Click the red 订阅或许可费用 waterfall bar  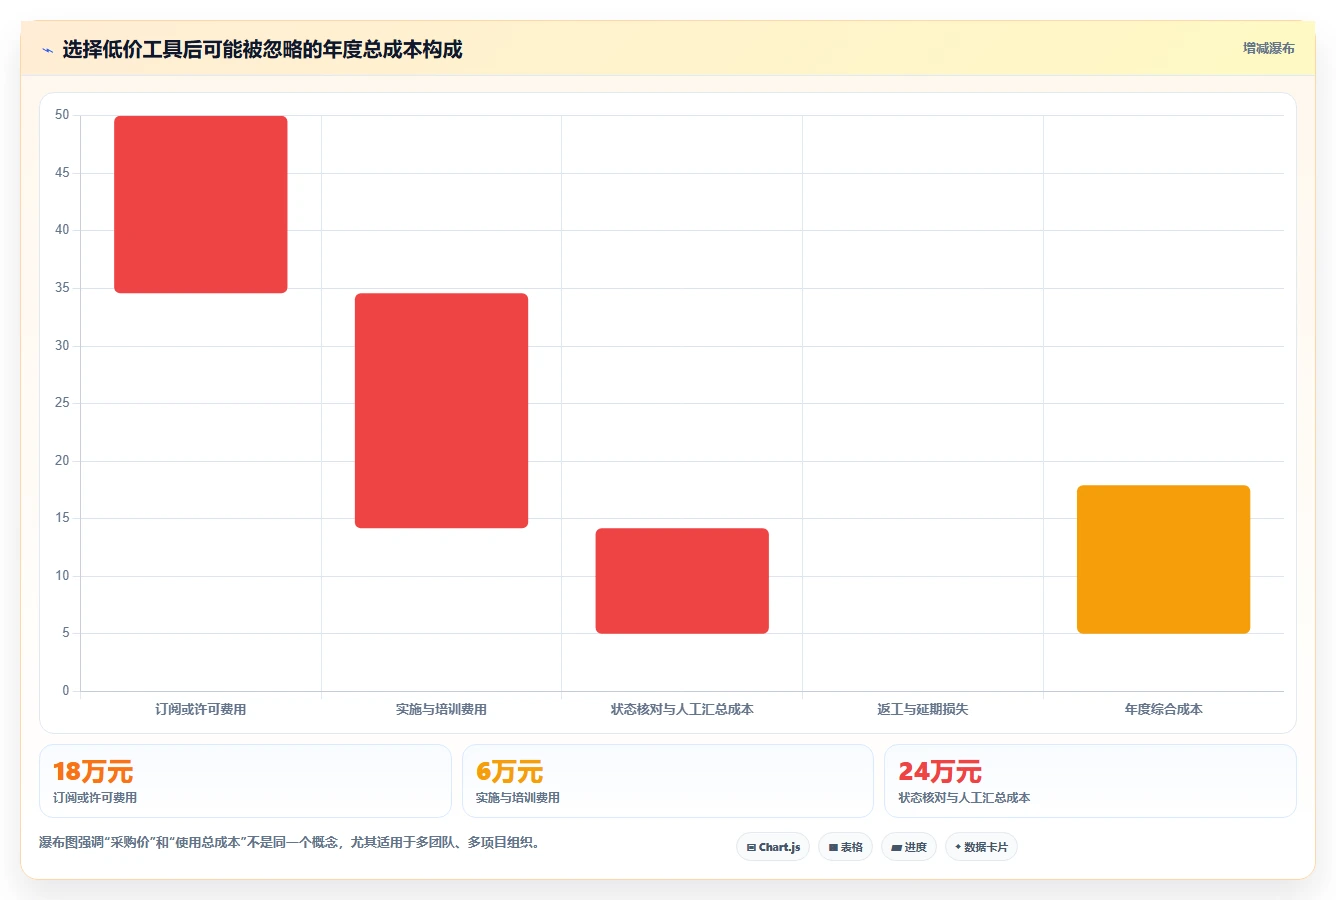201,204
